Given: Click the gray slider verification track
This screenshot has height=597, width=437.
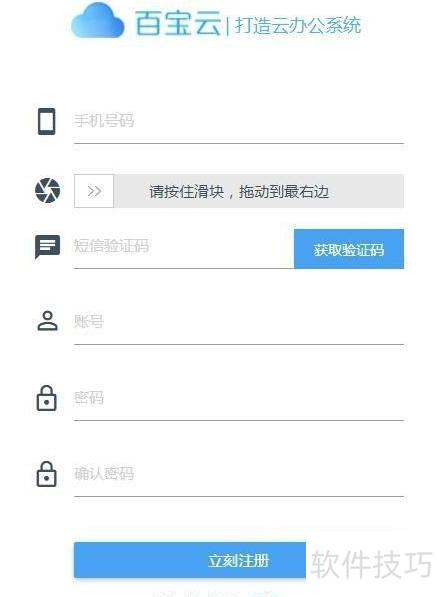Looking at the screenshot, I should 239,191.
